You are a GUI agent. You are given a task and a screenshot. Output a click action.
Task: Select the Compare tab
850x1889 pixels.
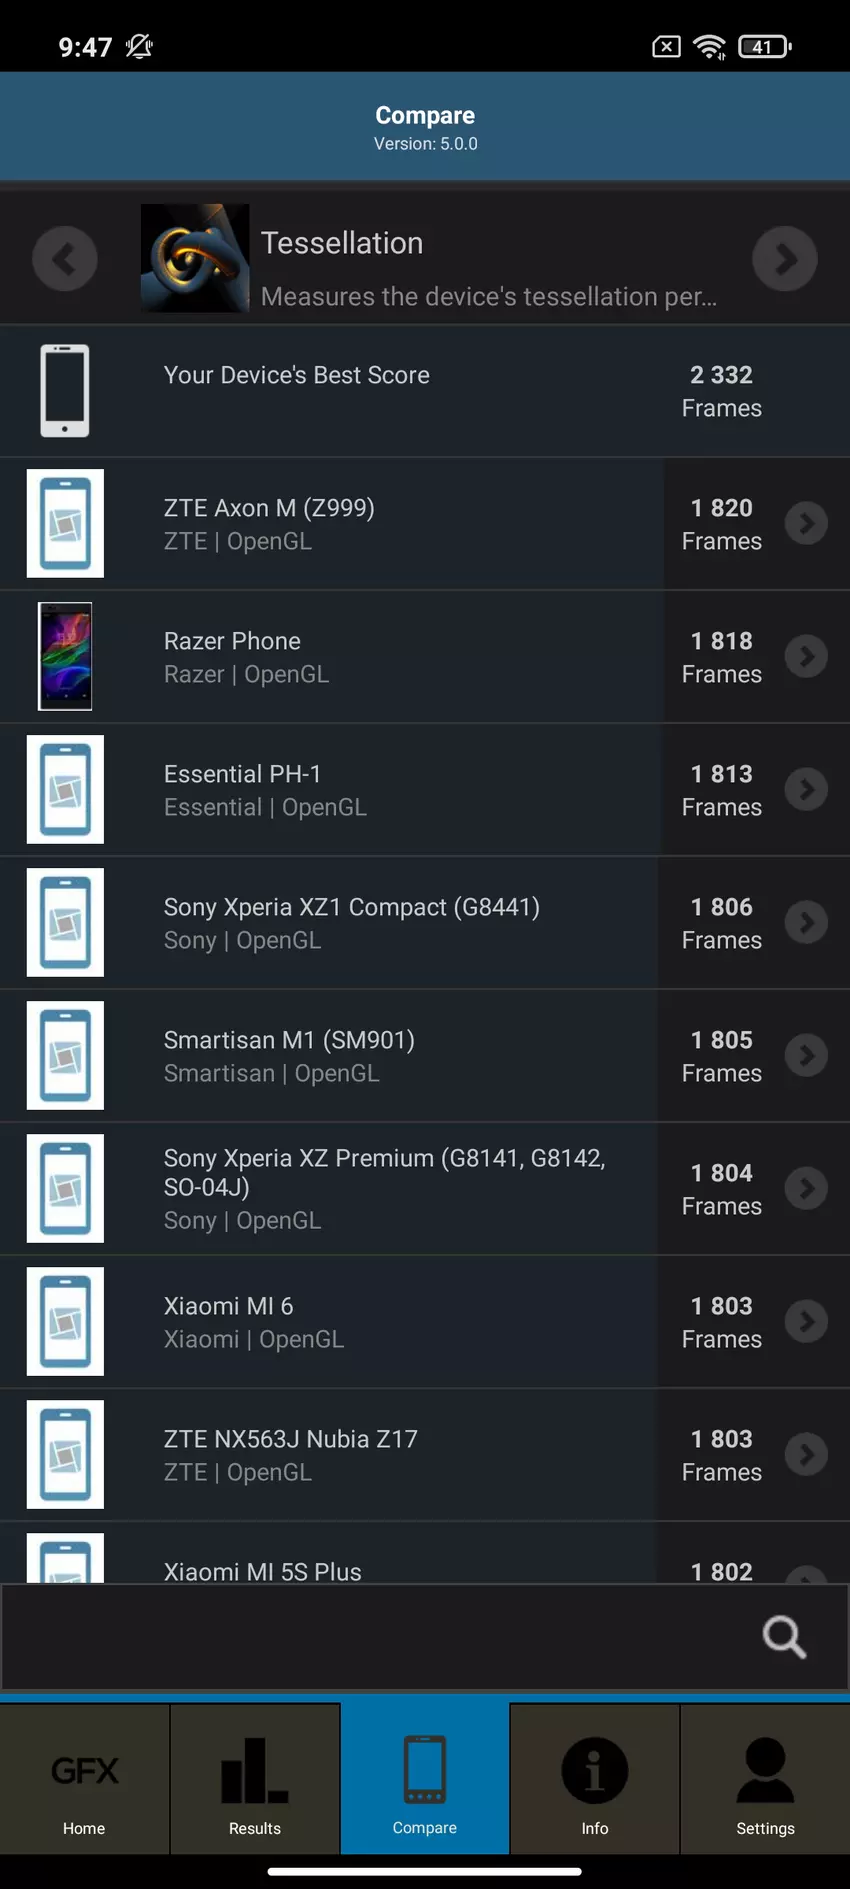425,1783
